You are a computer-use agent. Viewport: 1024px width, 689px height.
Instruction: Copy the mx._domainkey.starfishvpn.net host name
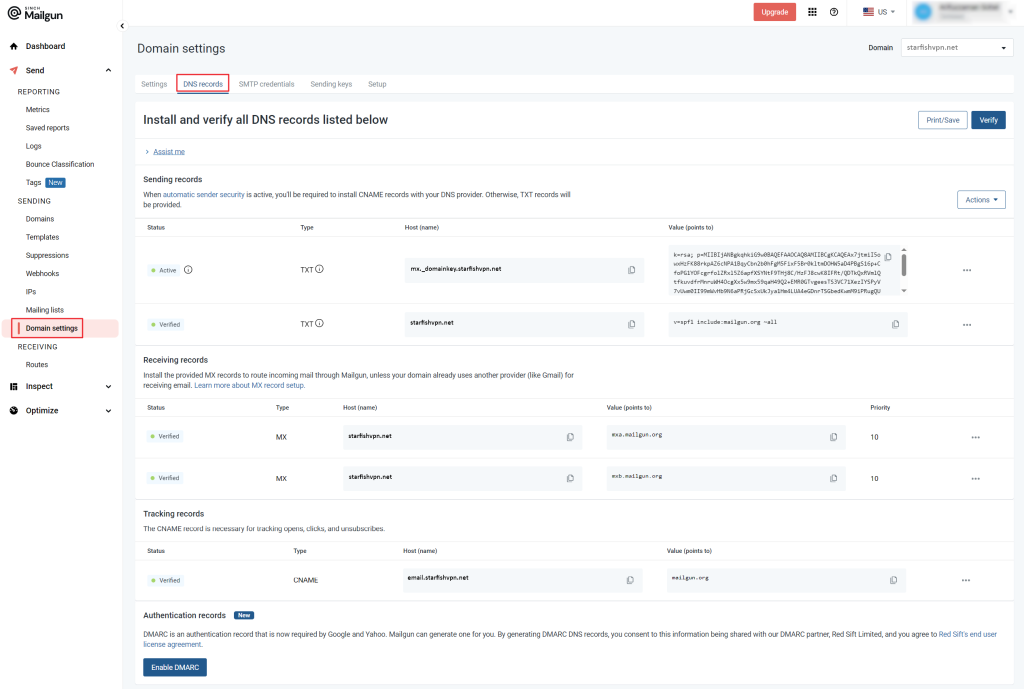click(x=632, y=270)
